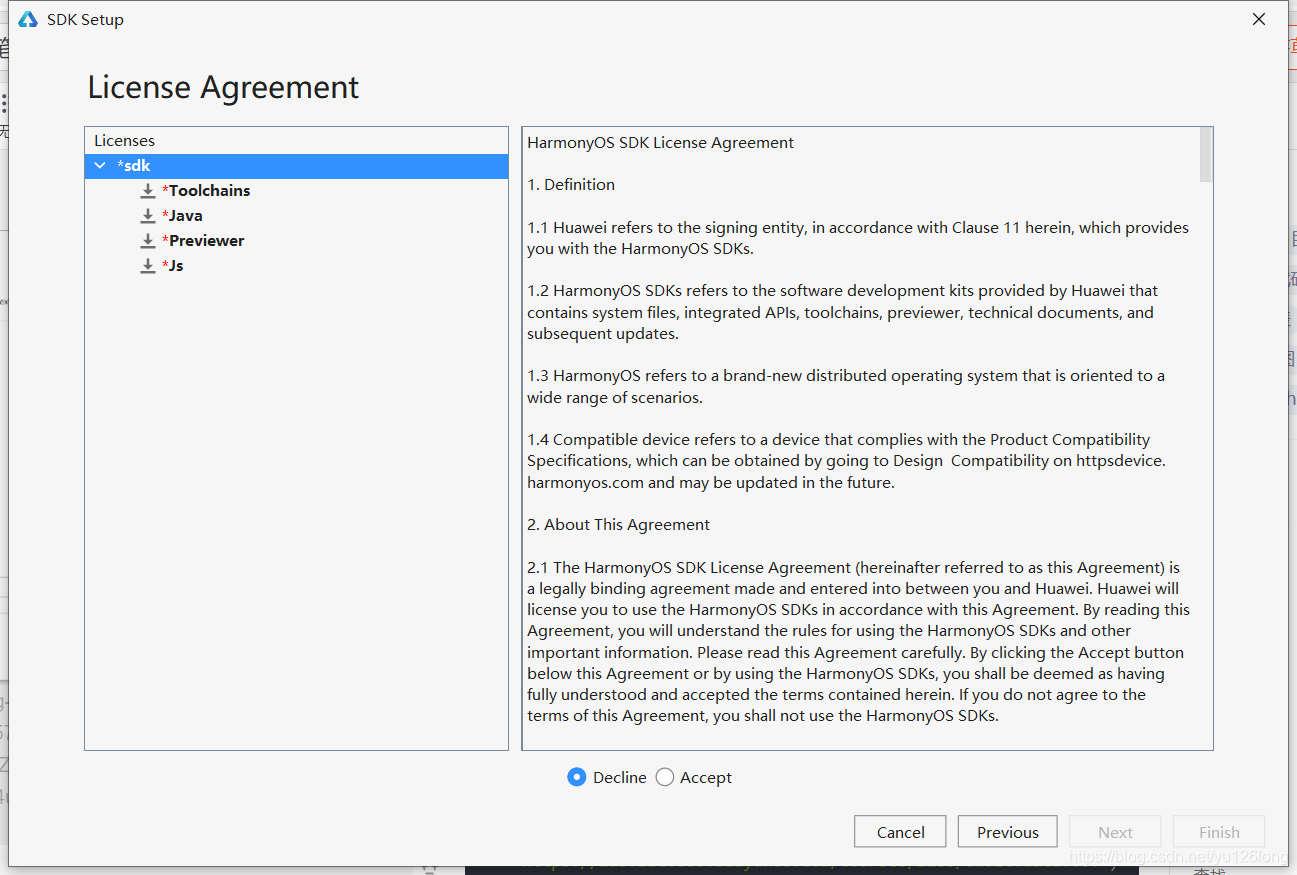The height and width of the screenshot is (875, 1297).
Task: Select the Java license entry
Action: (x=182, y=215)
